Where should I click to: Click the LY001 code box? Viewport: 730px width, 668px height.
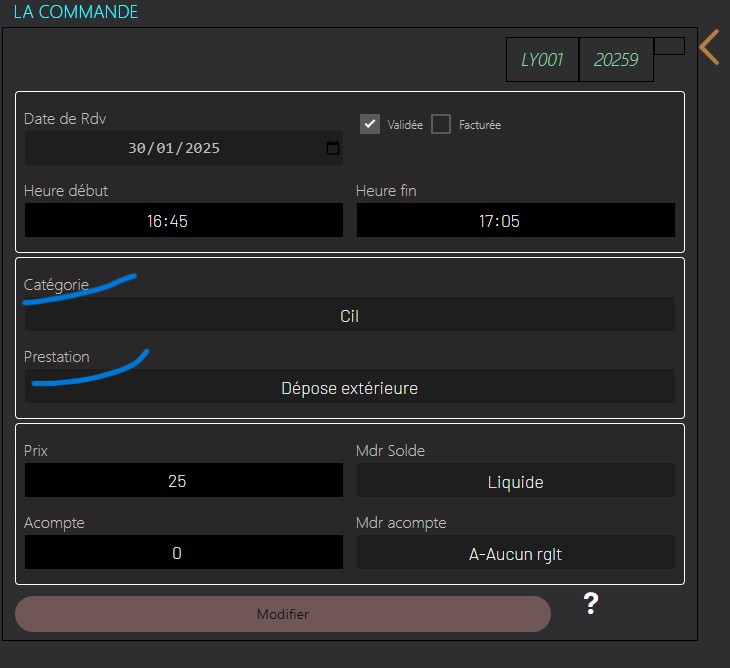point(542,60)
